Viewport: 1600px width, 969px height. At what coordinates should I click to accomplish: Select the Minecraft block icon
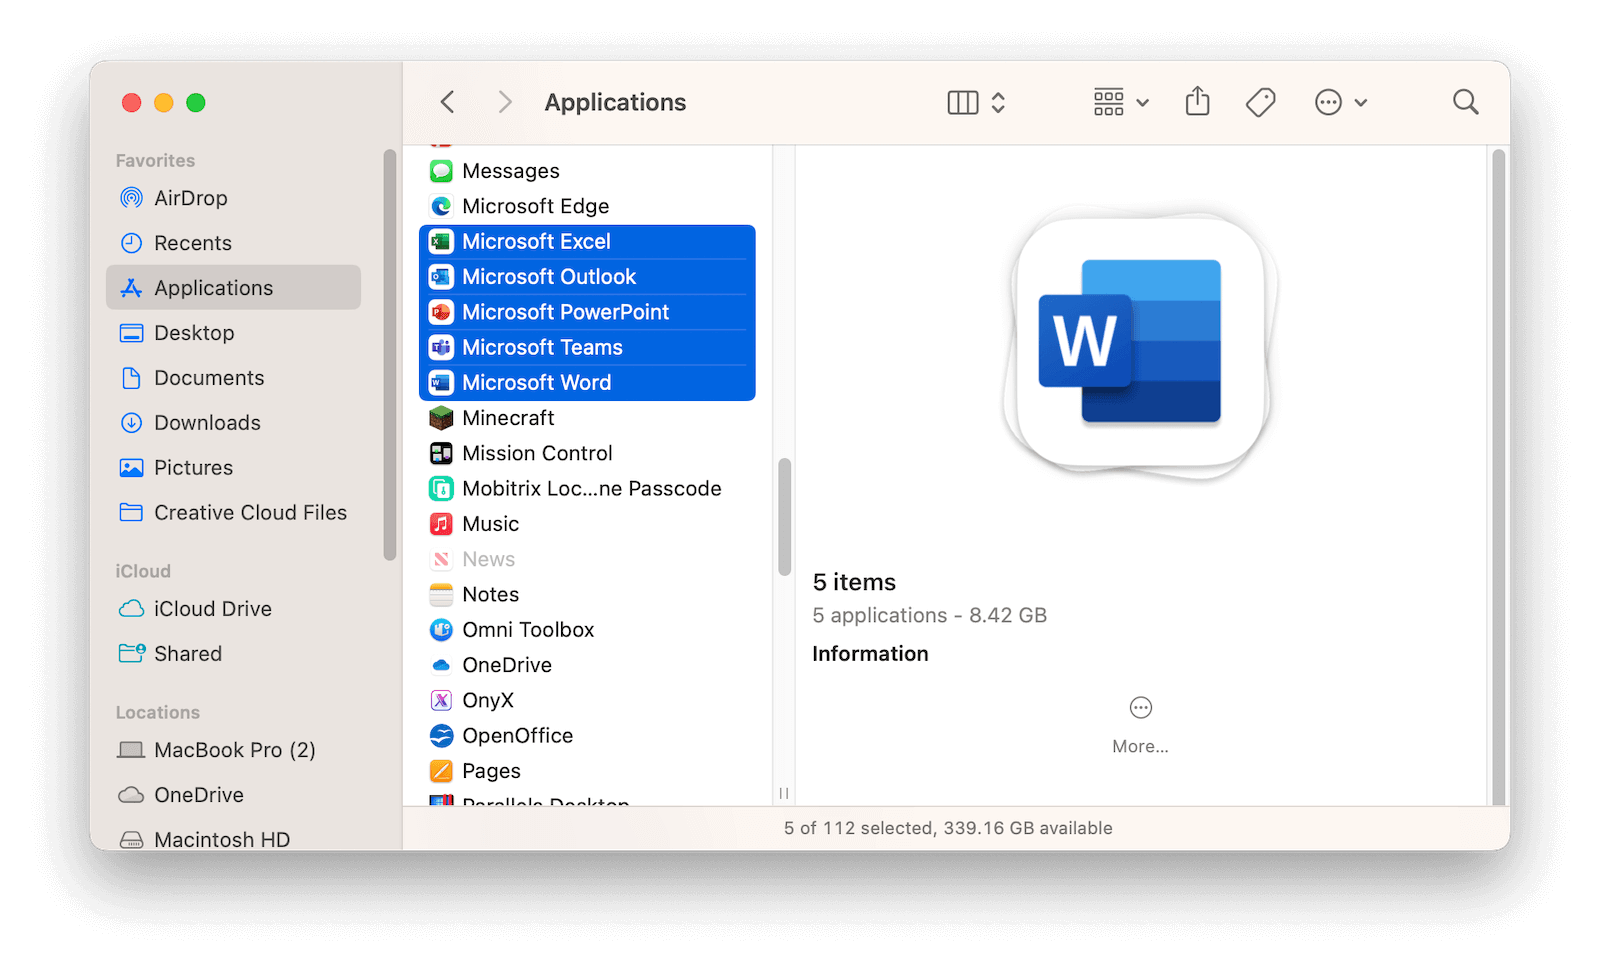(441, 418)
